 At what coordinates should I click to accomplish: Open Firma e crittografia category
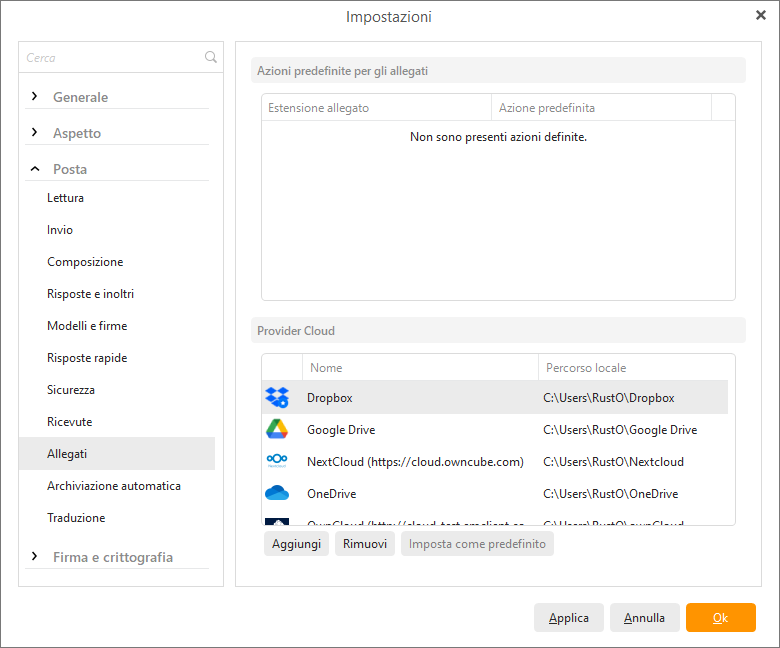tap(113, 557)
